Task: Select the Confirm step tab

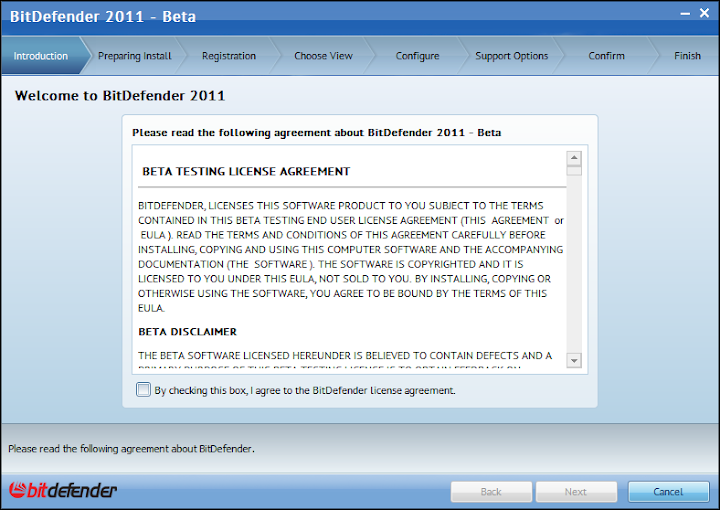Action: 606,56
